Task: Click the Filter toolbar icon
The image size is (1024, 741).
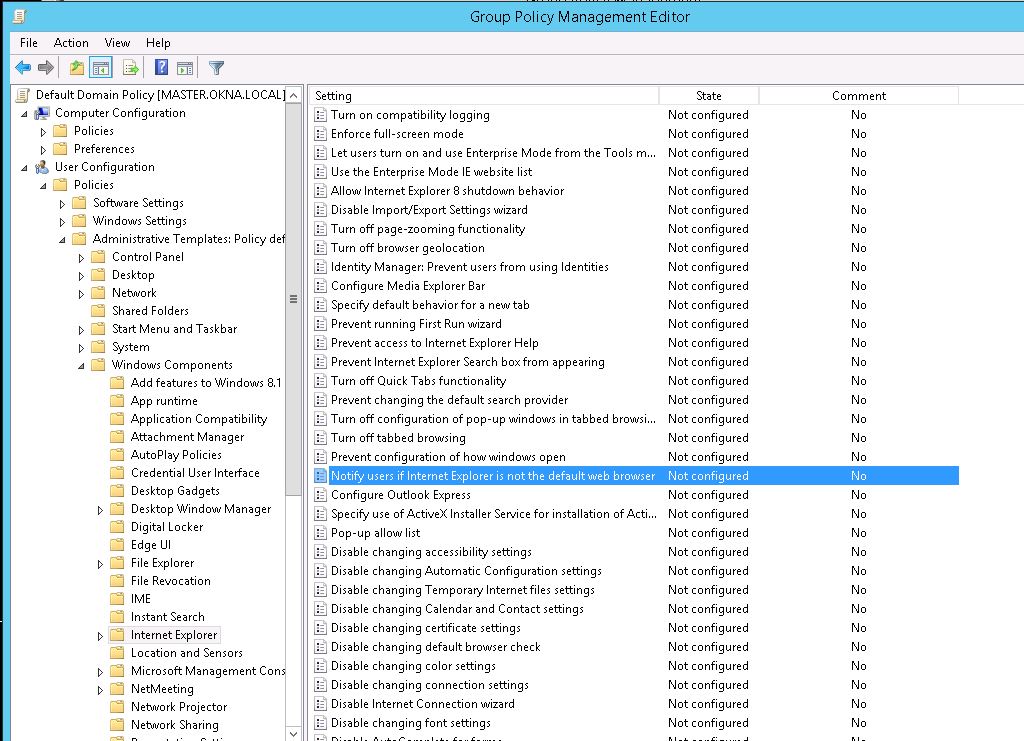Action: click(215, 67)
